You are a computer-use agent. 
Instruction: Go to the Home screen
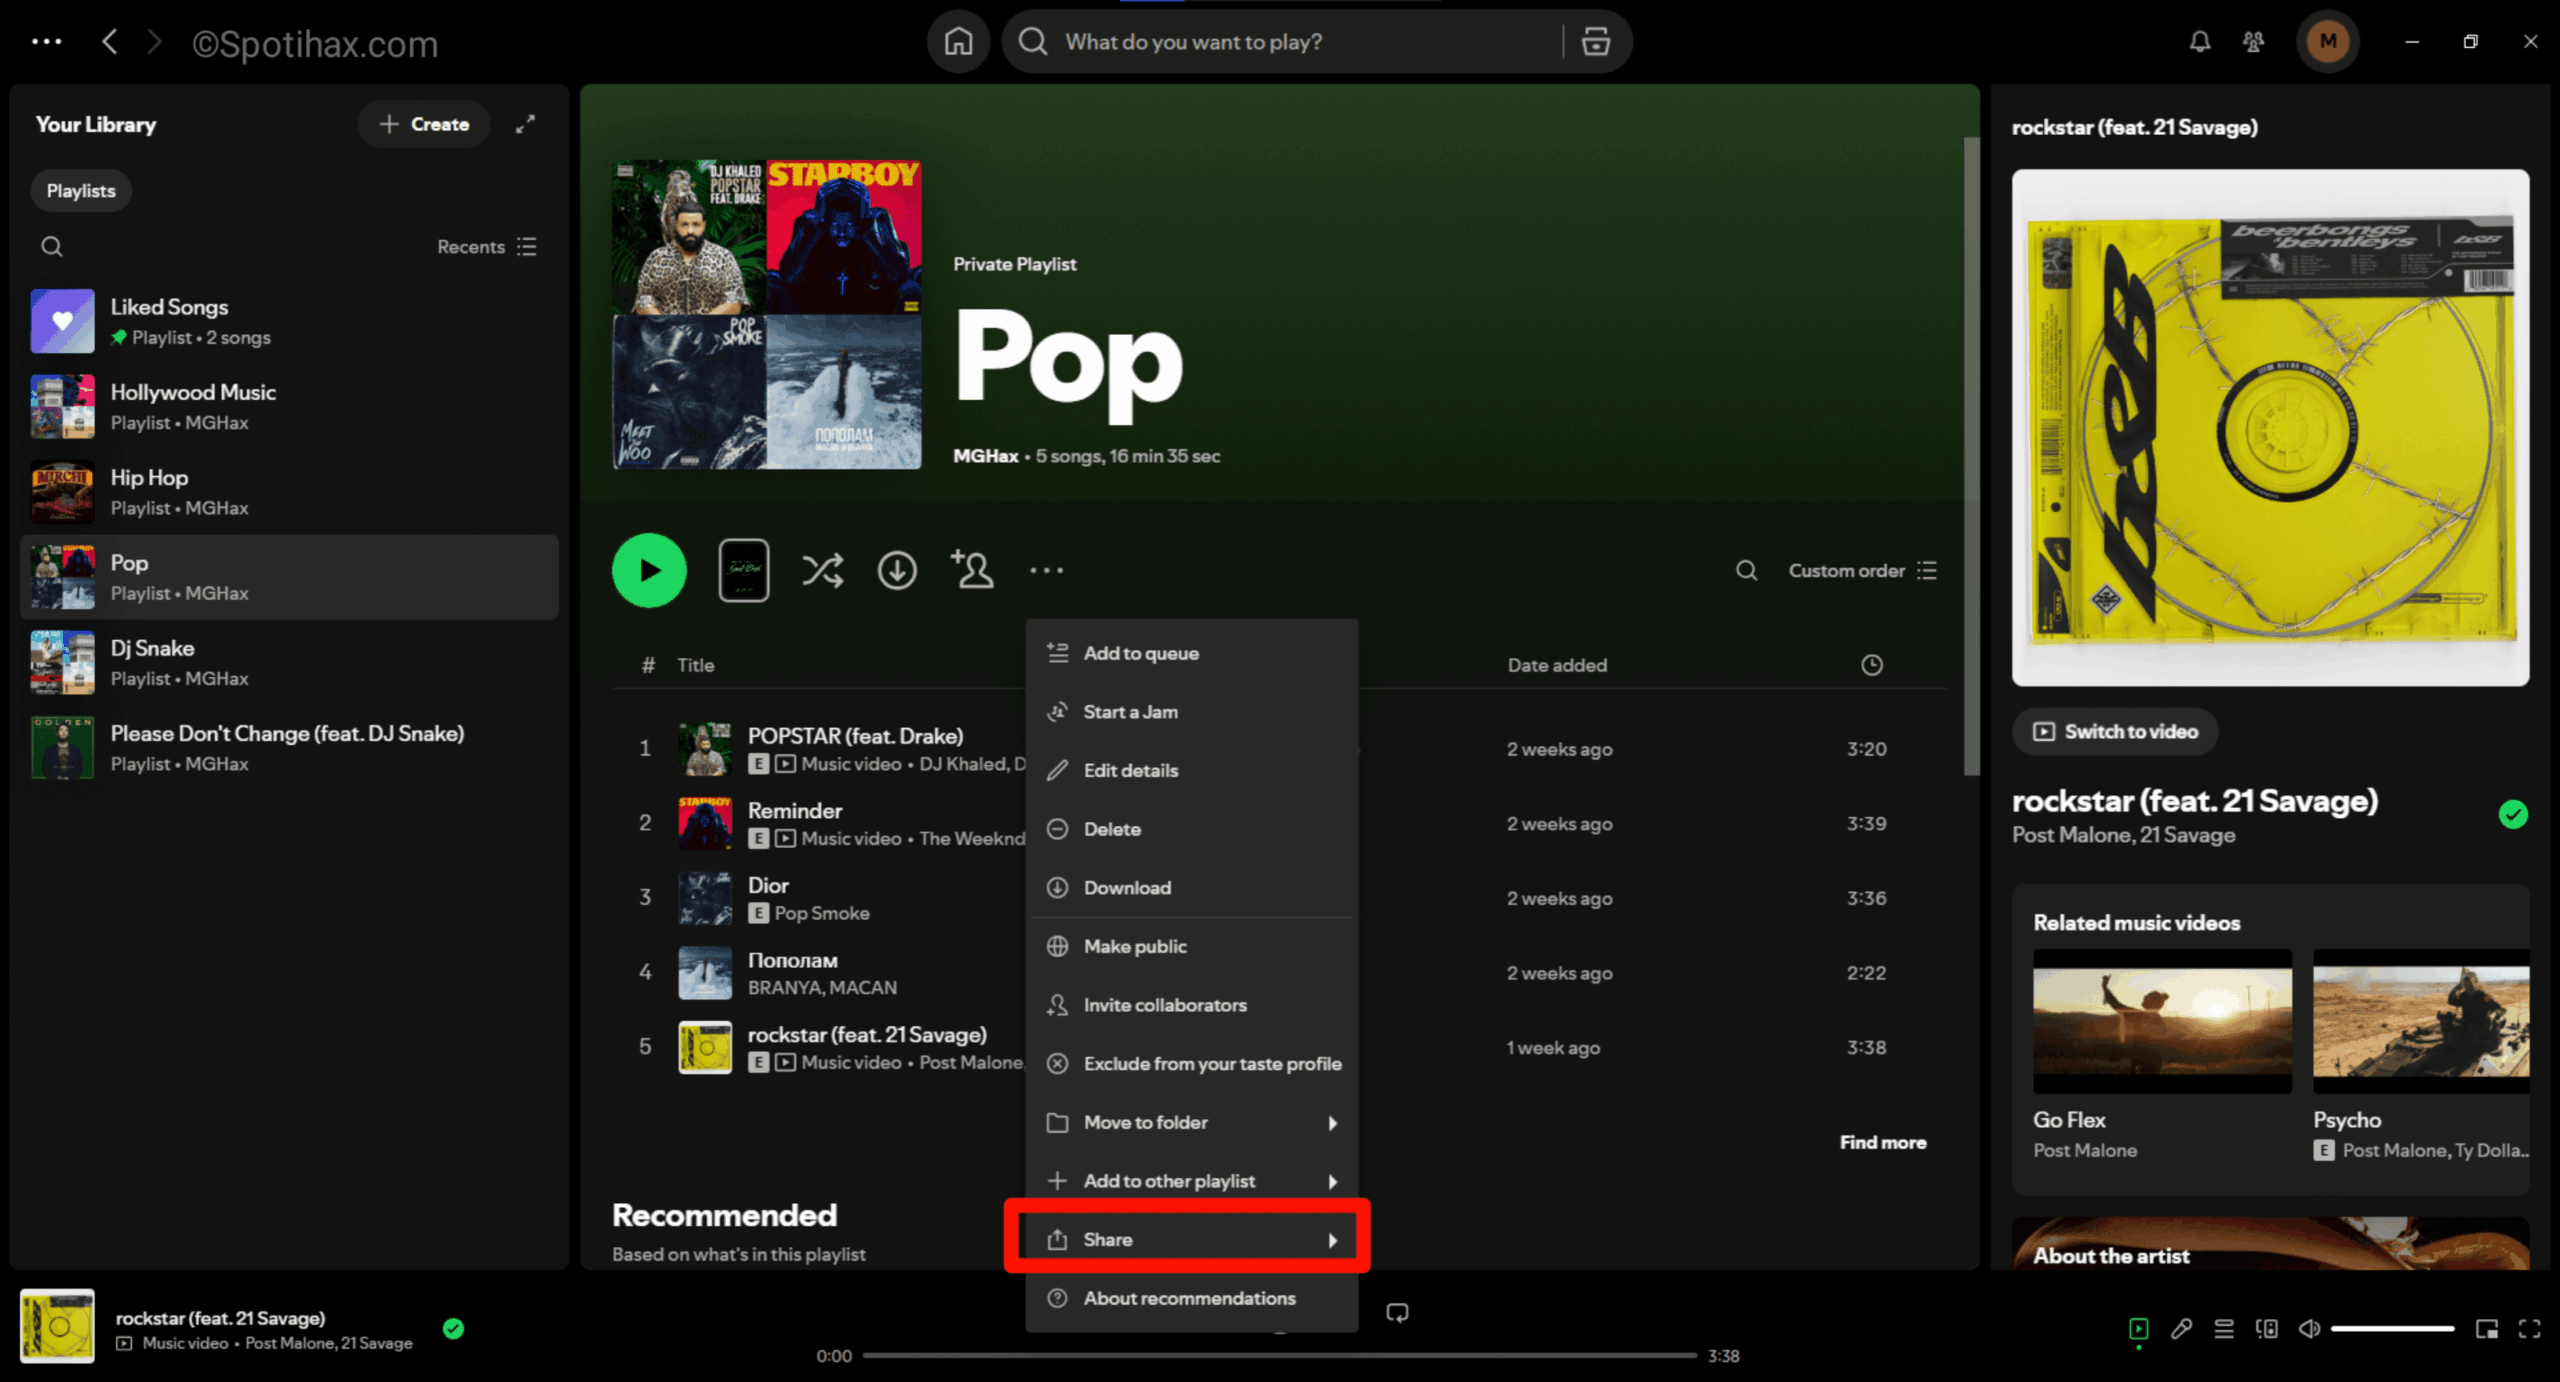[x=958, y=42]
